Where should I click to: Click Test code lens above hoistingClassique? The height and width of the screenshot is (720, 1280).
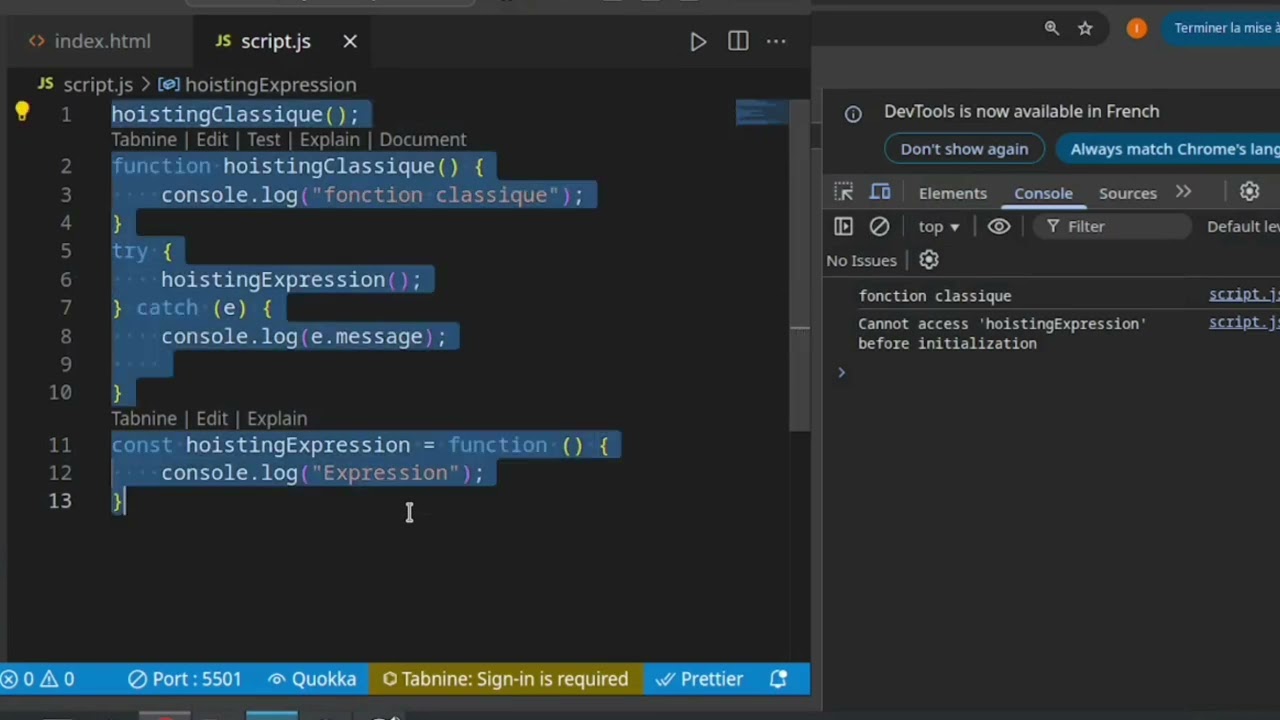264,139
